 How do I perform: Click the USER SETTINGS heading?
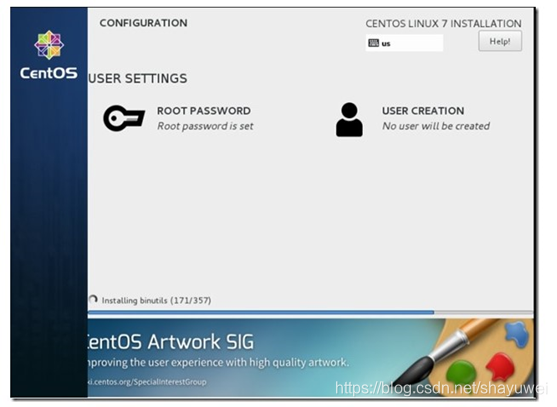point(138,78)
